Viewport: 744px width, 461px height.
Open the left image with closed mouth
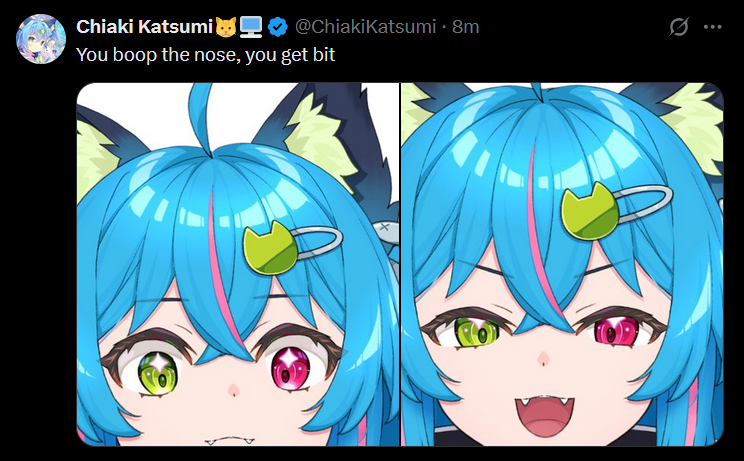[238, 264]
